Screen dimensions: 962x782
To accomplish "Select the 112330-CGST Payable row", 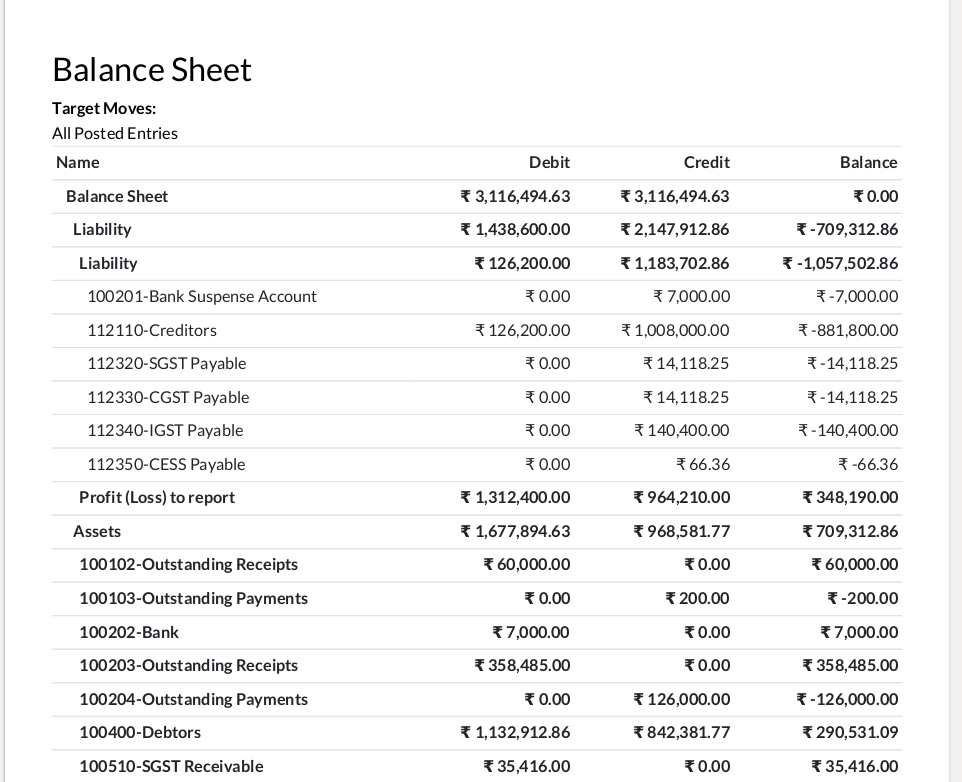I will tap(168, 397).
